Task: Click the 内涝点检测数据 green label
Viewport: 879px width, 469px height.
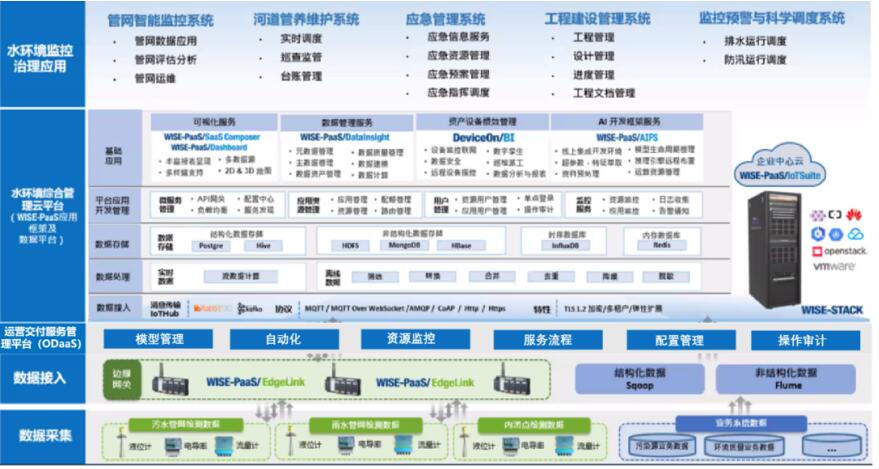Action: pyautogui.click(x=534, y=425)
